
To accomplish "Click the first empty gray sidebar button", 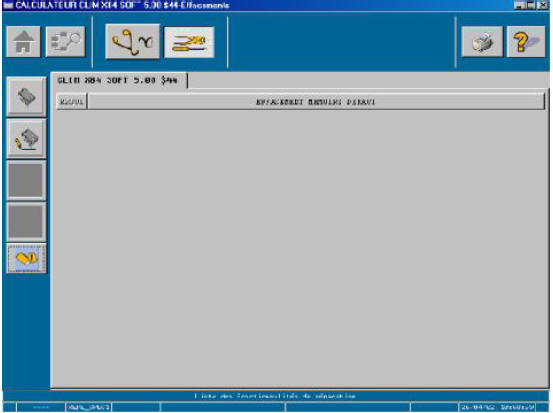I will click(x=26, y=180).
